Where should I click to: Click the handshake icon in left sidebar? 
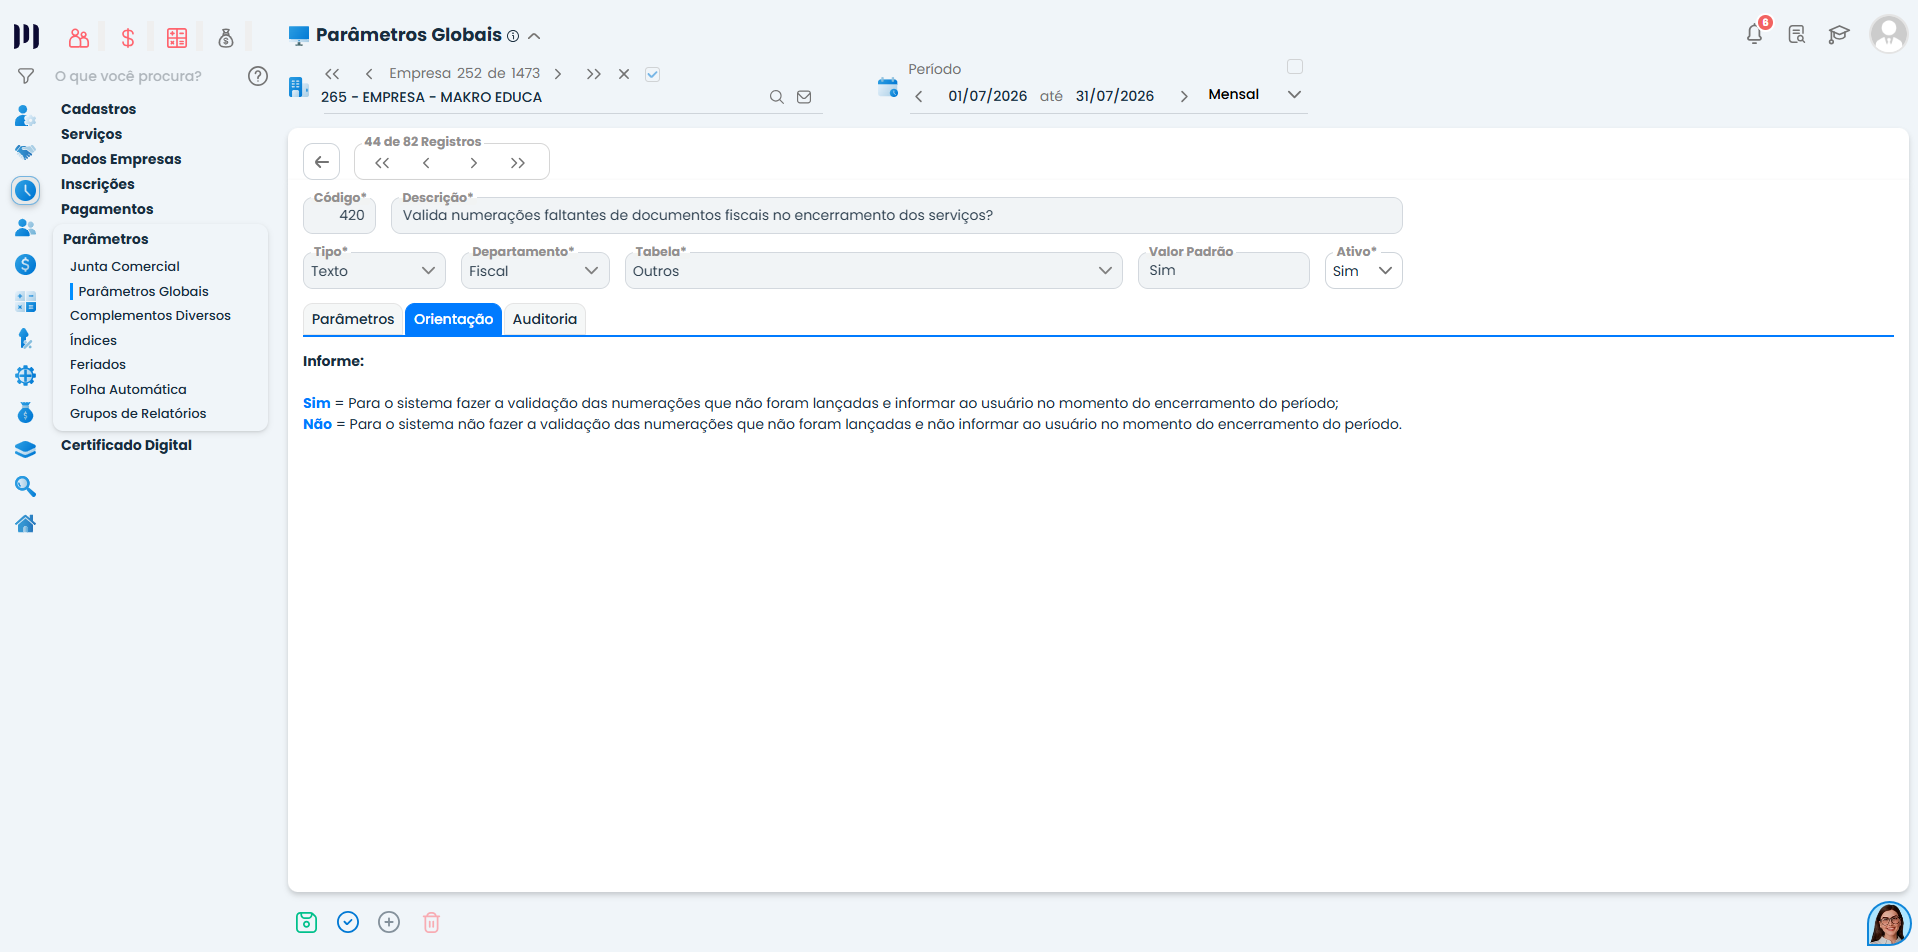[x=26, y=152]
